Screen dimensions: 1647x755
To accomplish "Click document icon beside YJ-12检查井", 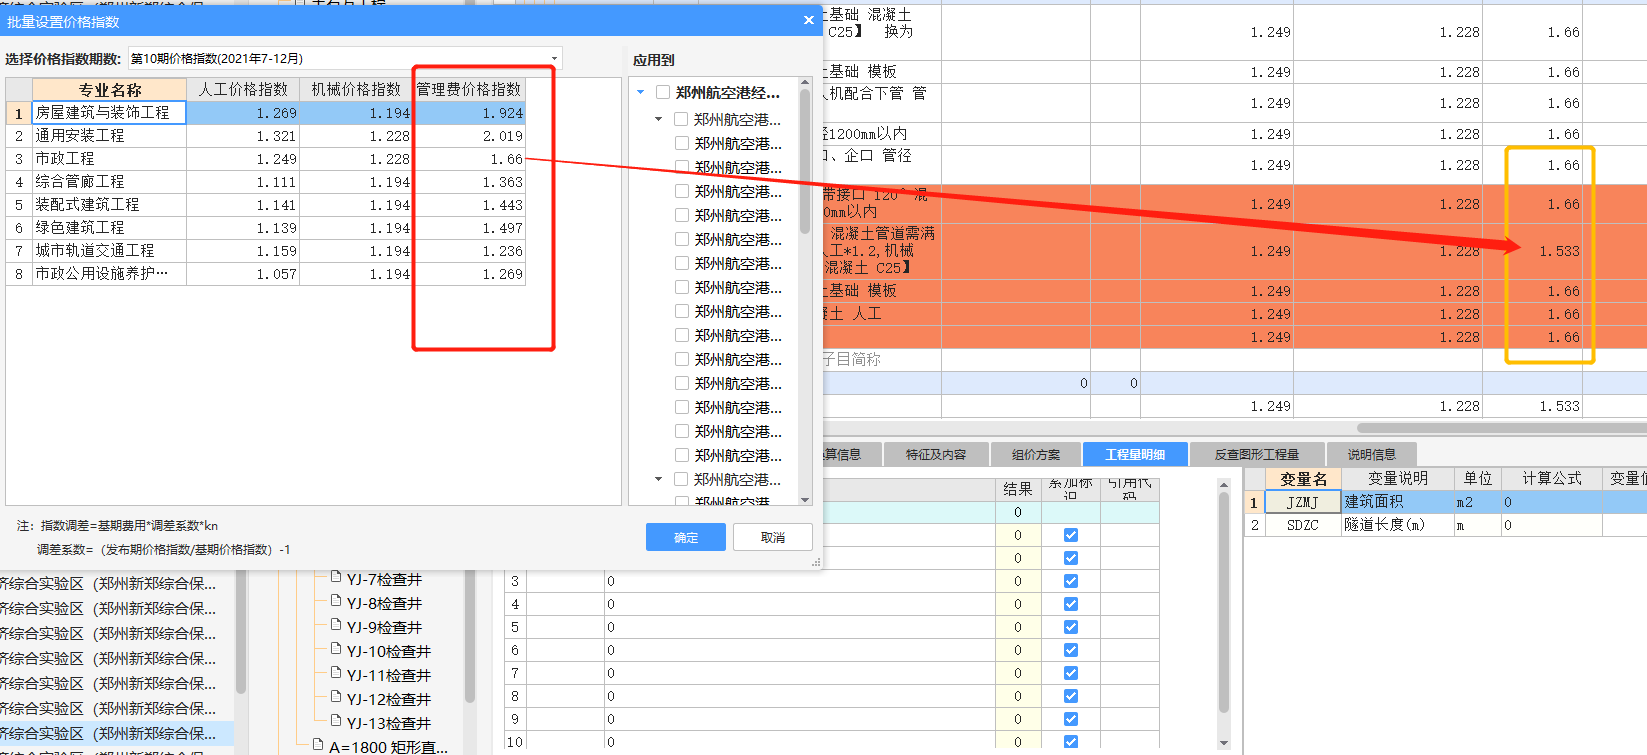I will [x=336, y=697].
